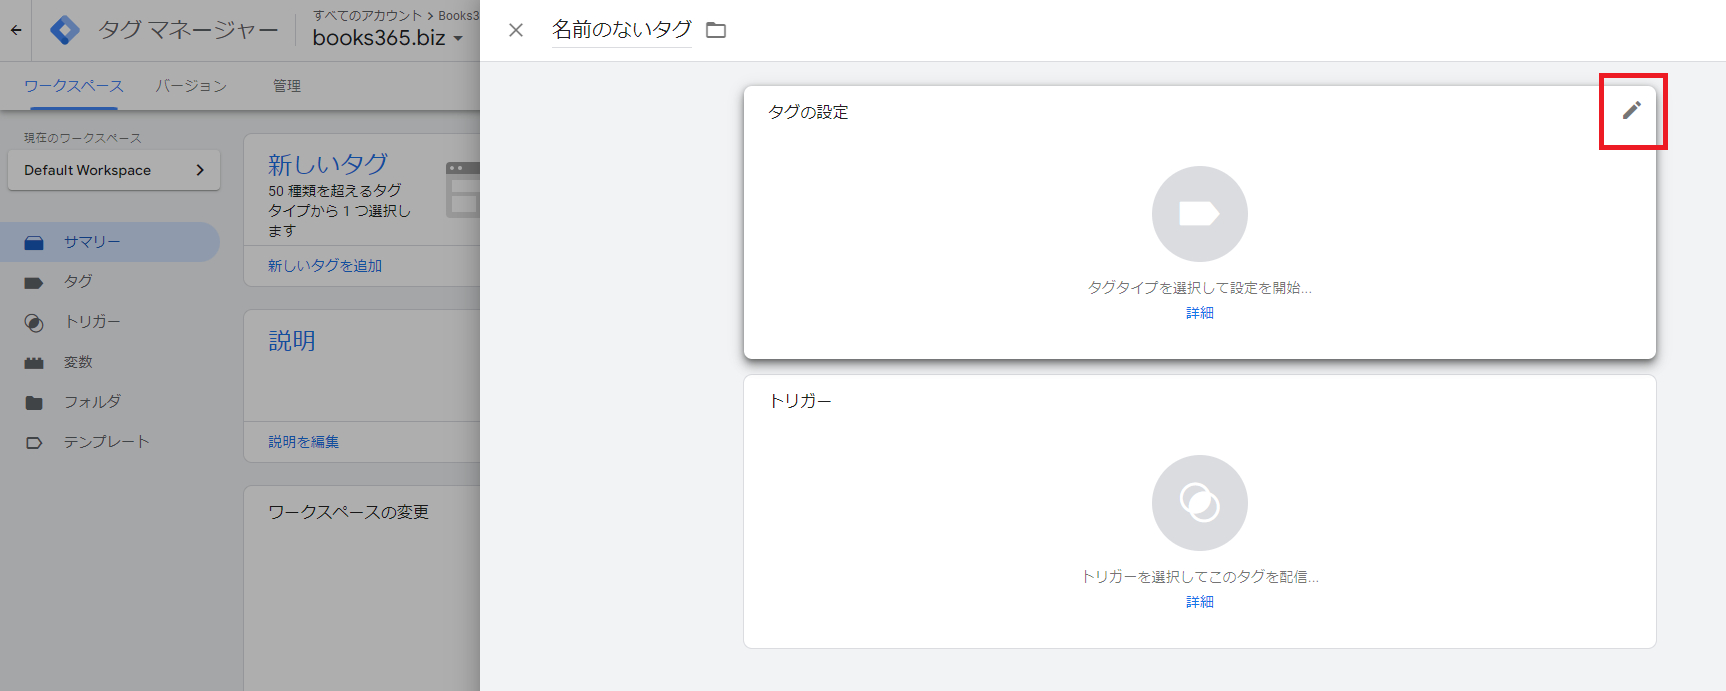Viewport: 1726px width, 691px height.
Task: Click the タグ マネージャー title text
Action: (188, 30)
